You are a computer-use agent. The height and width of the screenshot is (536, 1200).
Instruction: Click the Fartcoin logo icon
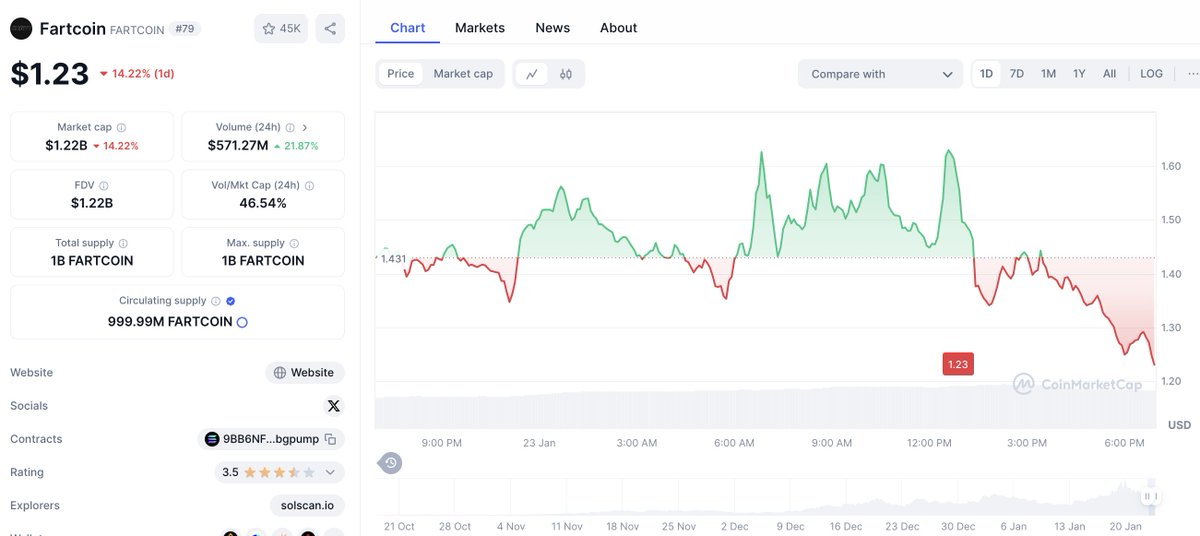point(21,29)
